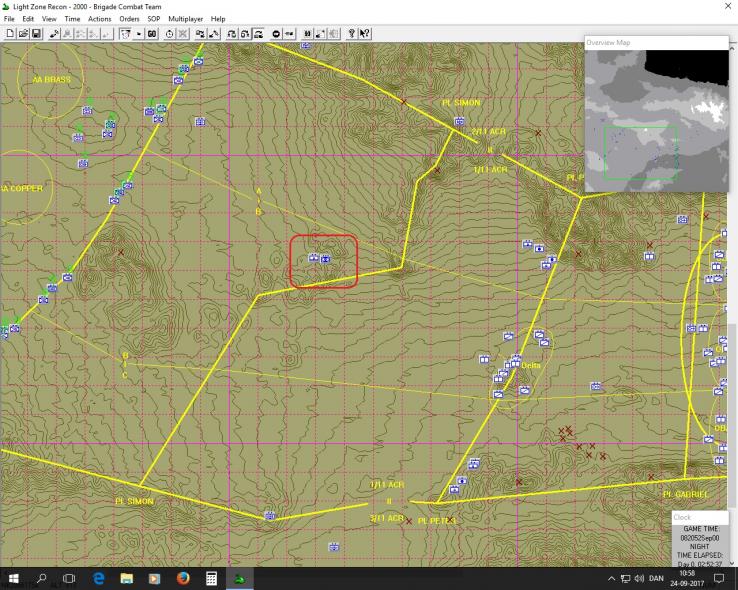738x590 pixels.
Task: Click the binoculars icon in the toolbar
Action: click(x=152, y=33)
